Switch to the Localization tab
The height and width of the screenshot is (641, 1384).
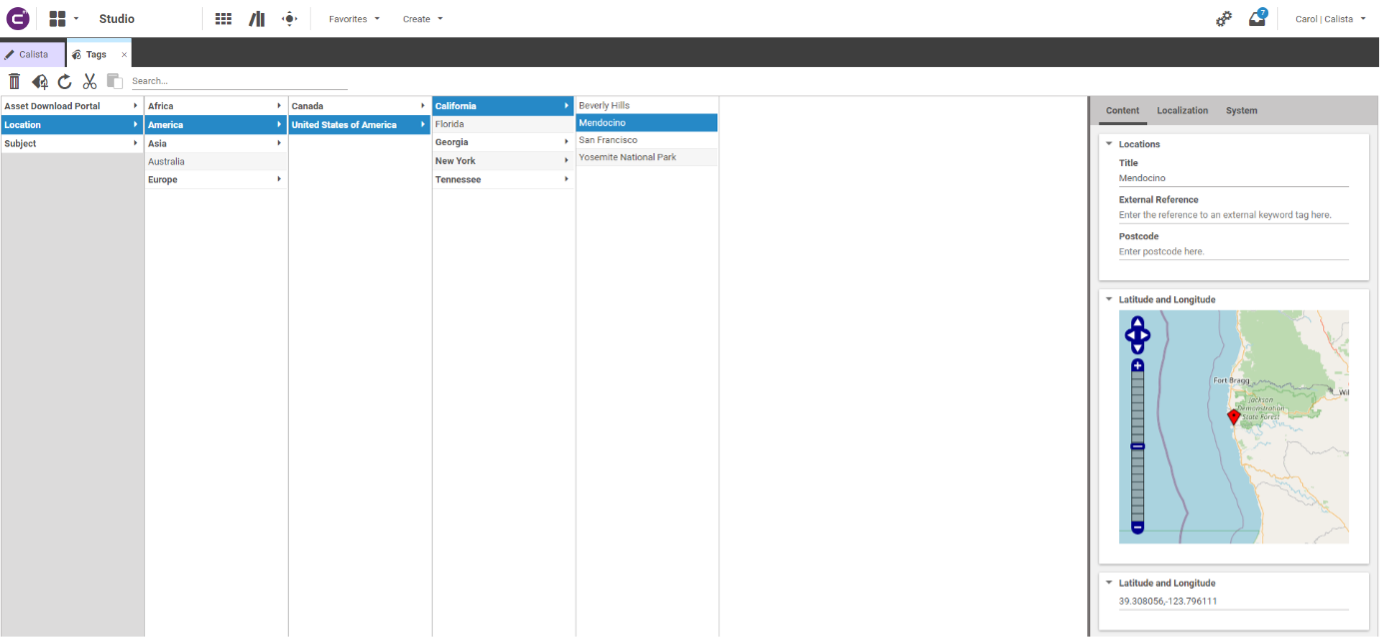pos(1182,111)
